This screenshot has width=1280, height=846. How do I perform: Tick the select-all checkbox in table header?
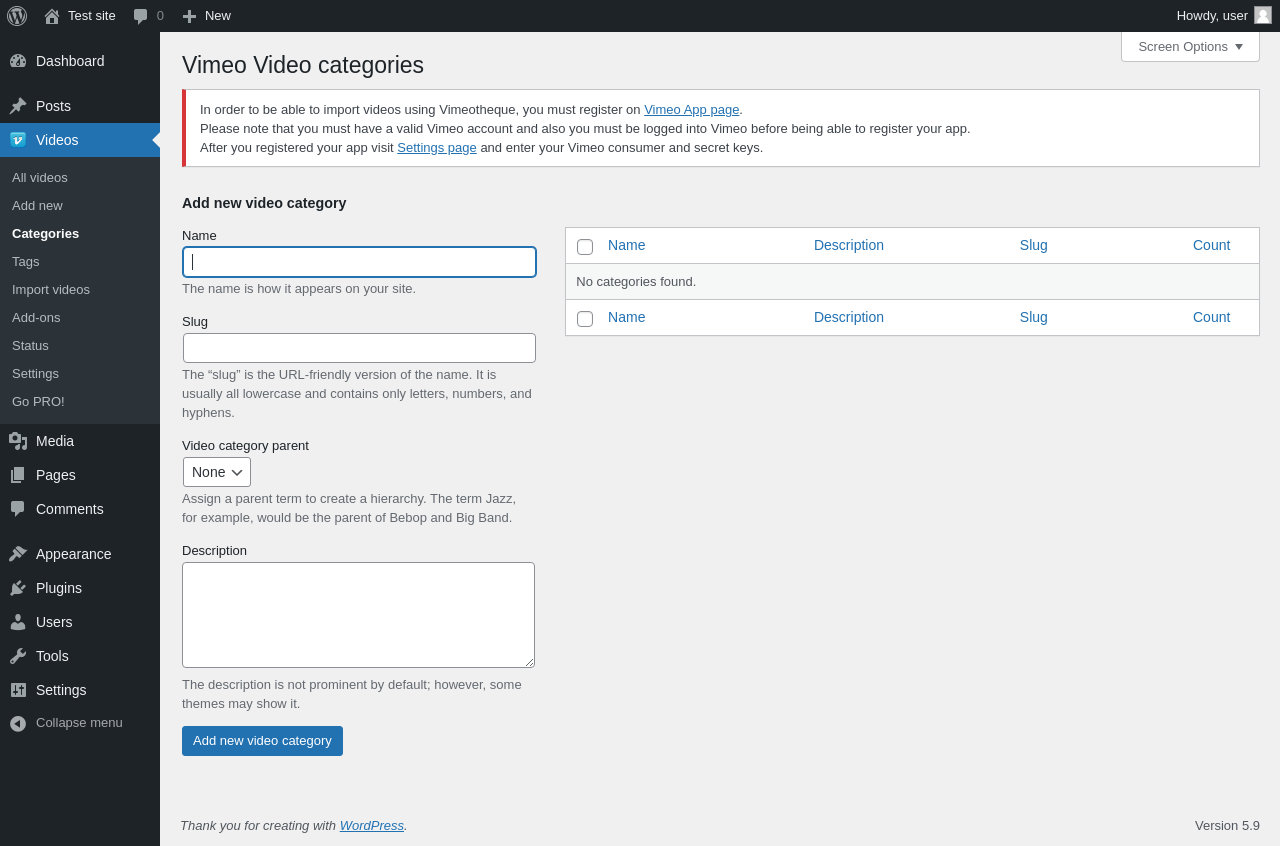[x=585, y=246]
